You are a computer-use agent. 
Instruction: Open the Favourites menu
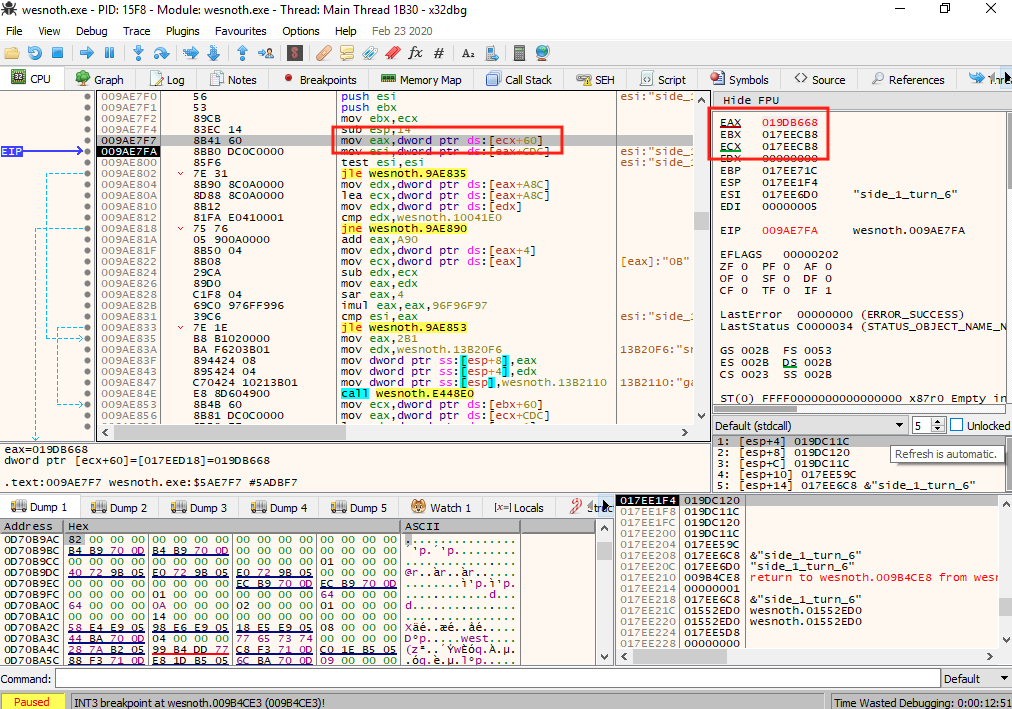pos(241,31)
